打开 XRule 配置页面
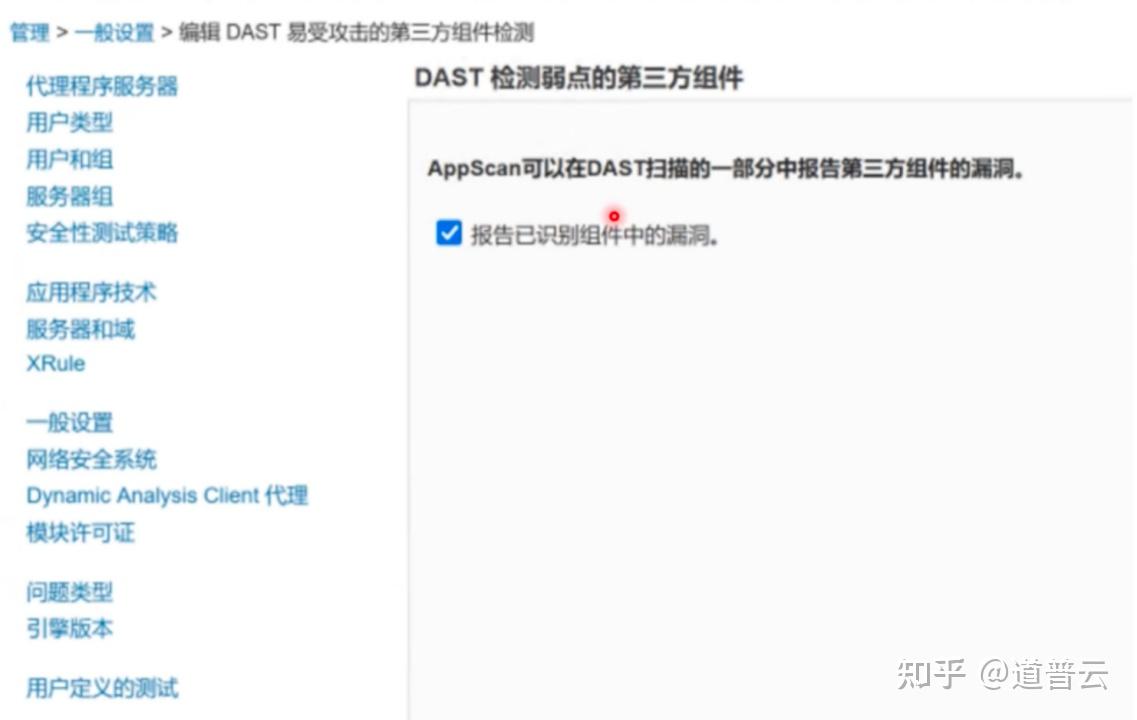The image size is (1137, 720). click(54, 364)
